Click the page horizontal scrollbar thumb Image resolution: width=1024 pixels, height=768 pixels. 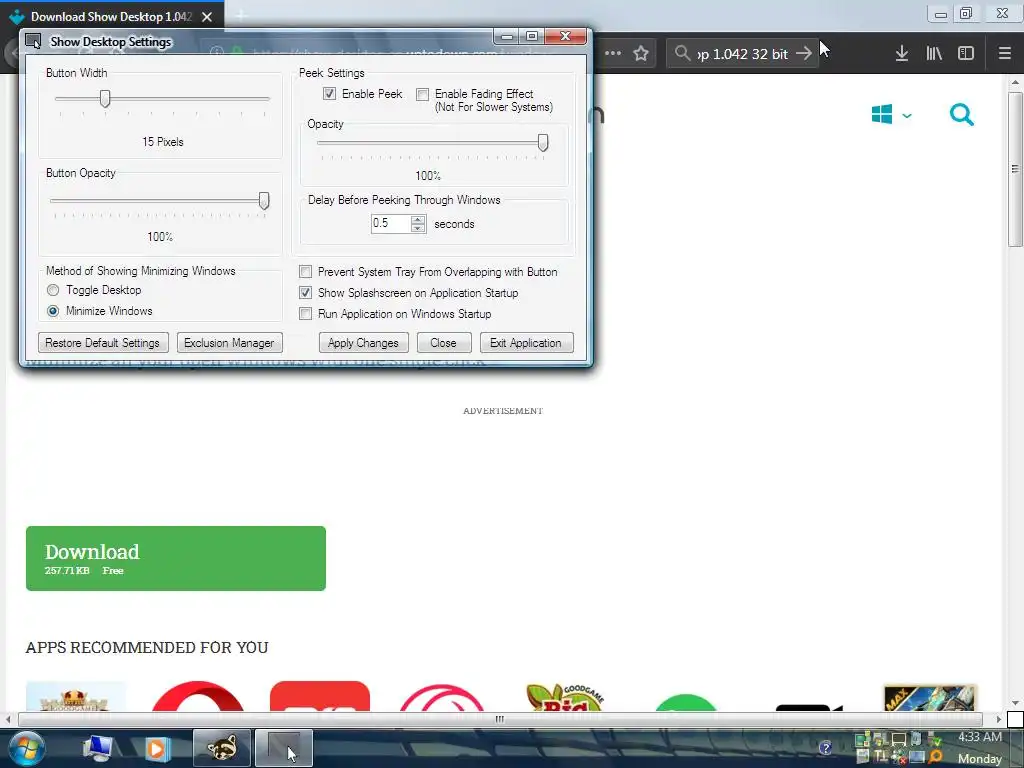tap(500, 719)
